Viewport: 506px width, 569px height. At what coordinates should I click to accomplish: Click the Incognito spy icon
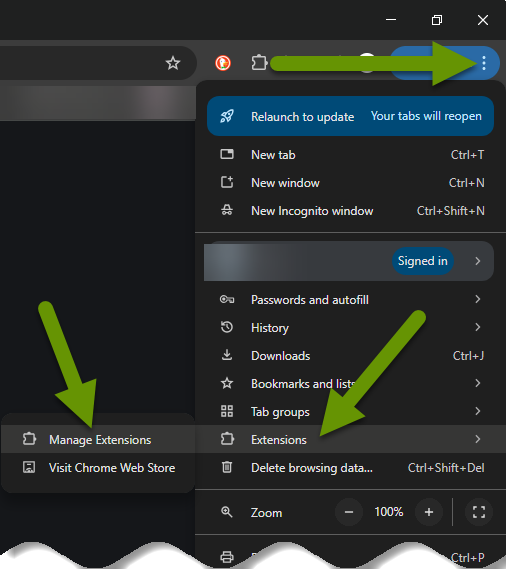[x=227, y=210]
